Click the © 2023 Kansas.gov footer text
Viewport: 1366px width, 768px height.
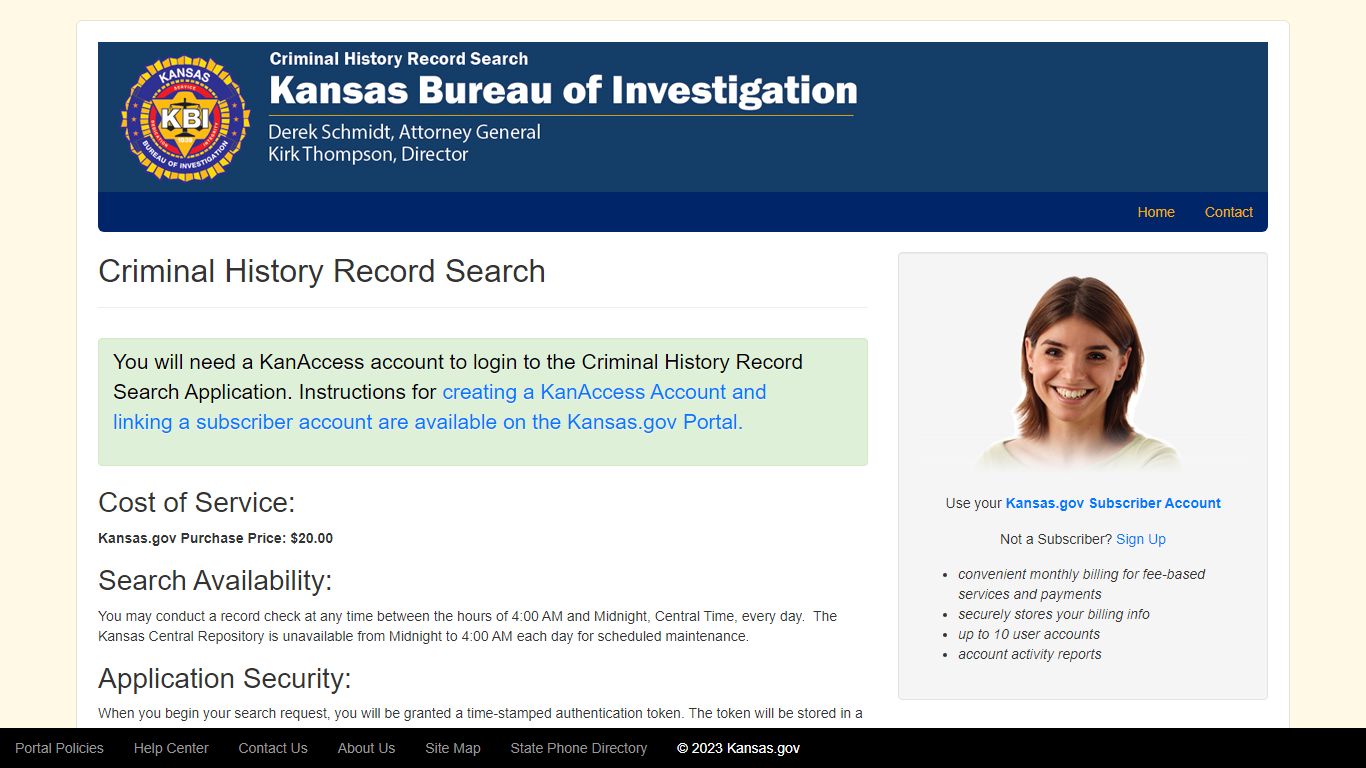click(x=738, y=748)
